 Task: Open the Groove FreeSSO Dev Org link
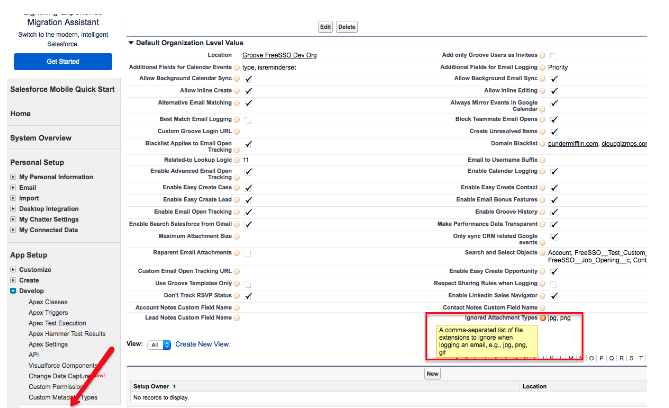pyautogui.click(x=279, y=55)
